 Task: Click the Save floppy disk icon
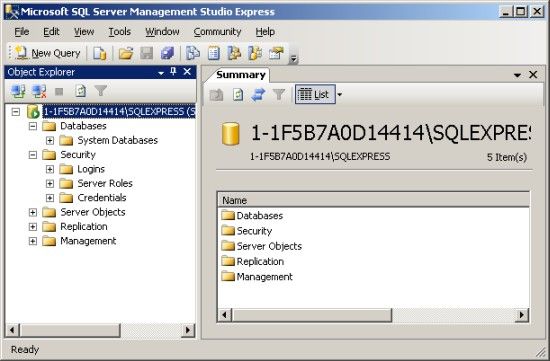146,53
